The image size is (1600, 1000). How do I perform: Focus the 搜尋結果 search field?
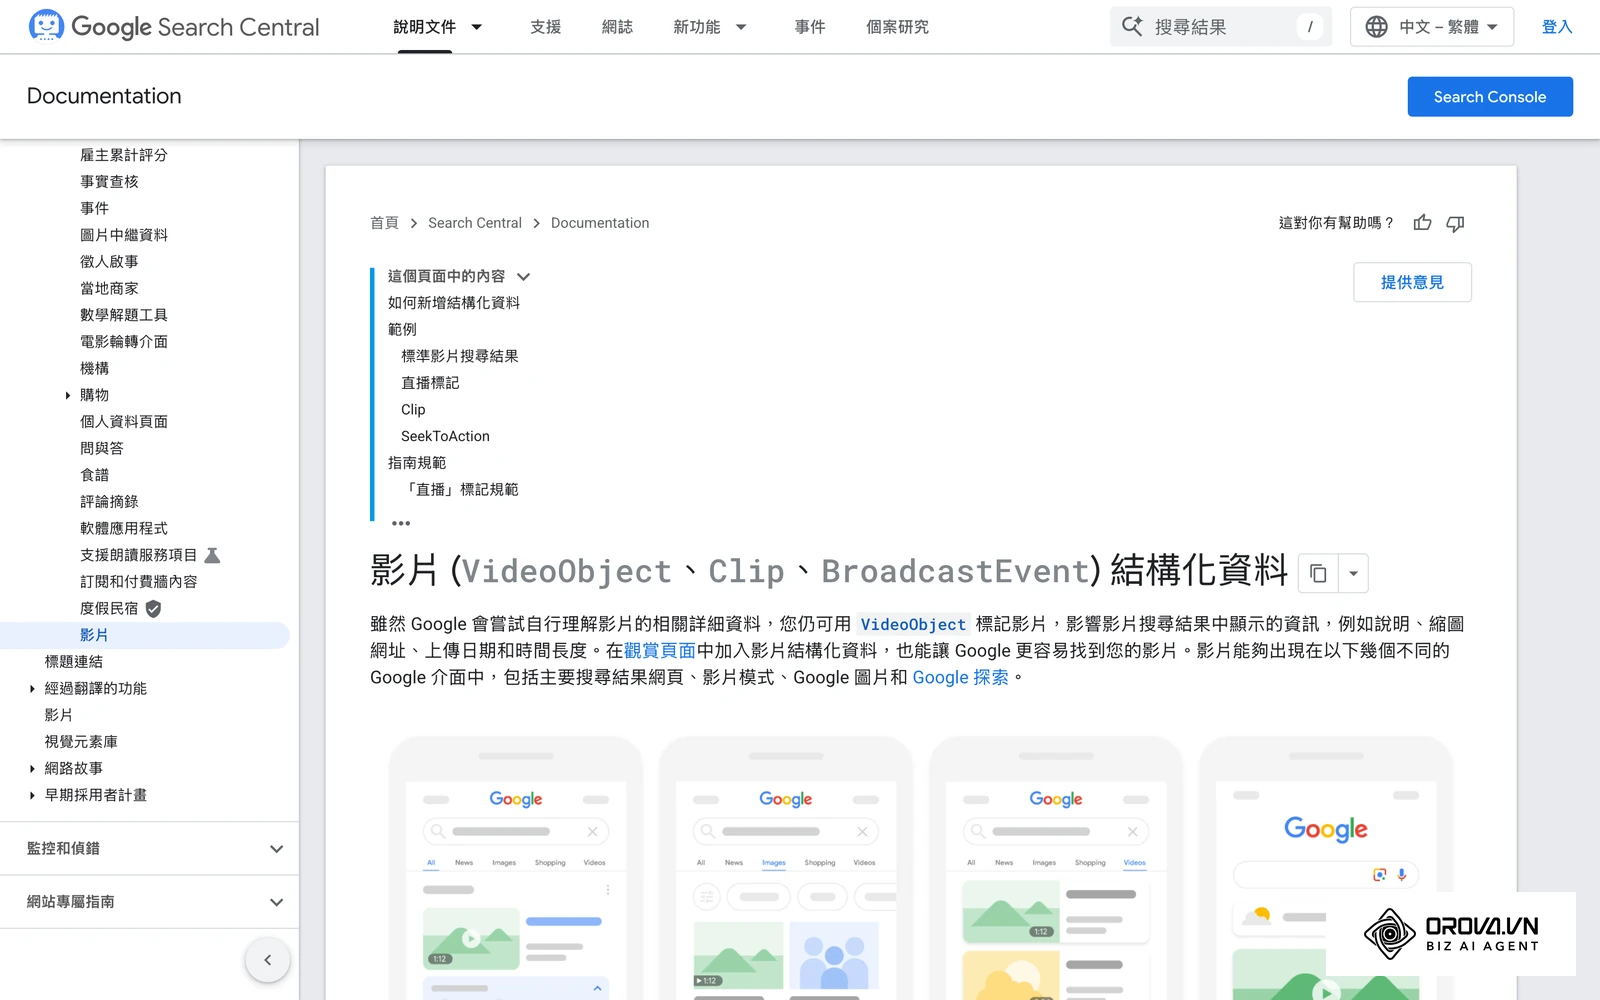(x=1220, y=27)
